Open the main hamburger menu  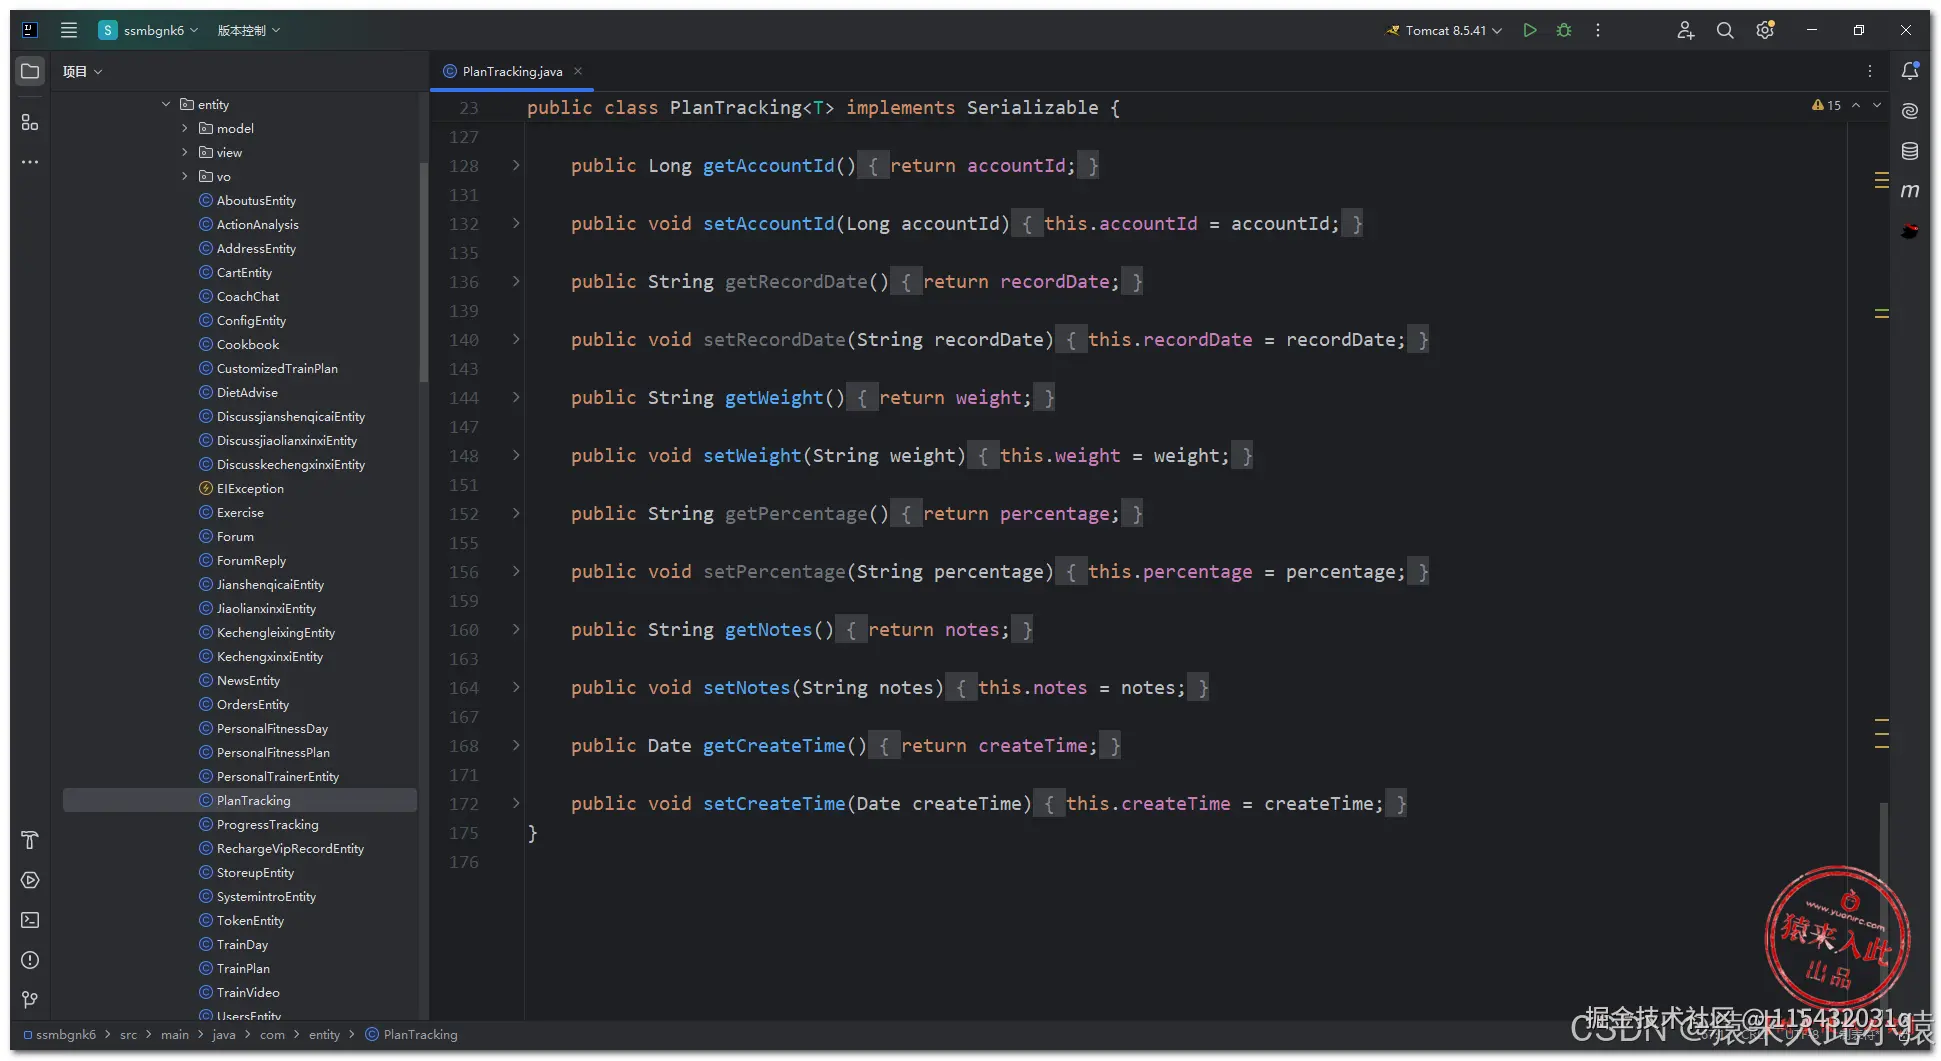pyautogui.click(x=69, y=30)
